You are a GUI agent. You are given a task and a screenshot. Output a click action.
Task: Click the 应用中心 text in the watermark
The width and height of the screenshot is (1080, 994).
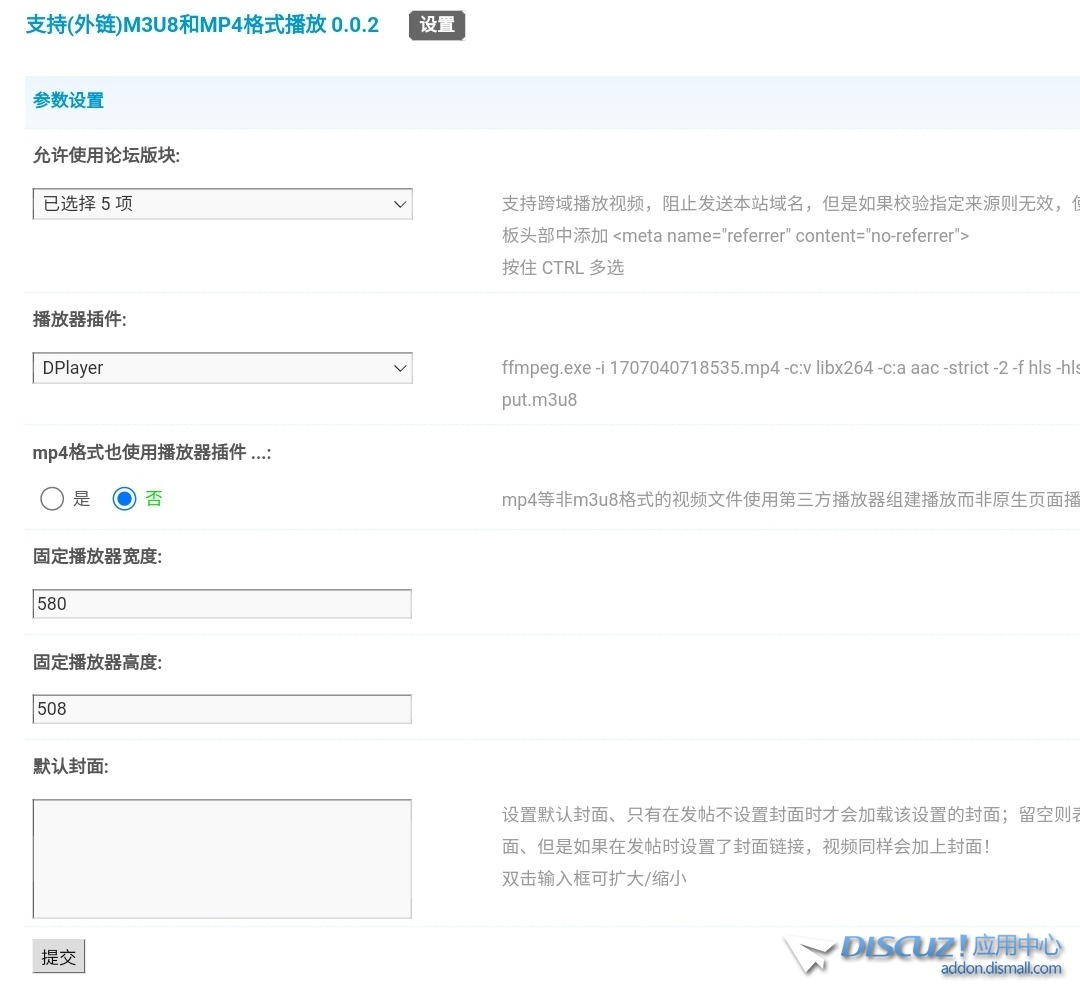coord(1017,945)
